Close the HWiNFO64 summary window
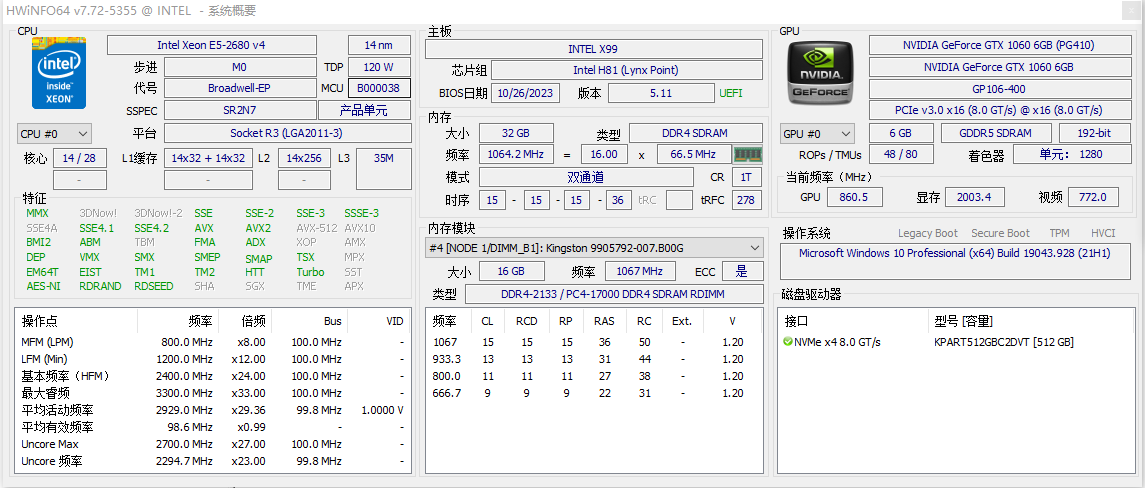The image size is (1145, 488). [1130, 10]
